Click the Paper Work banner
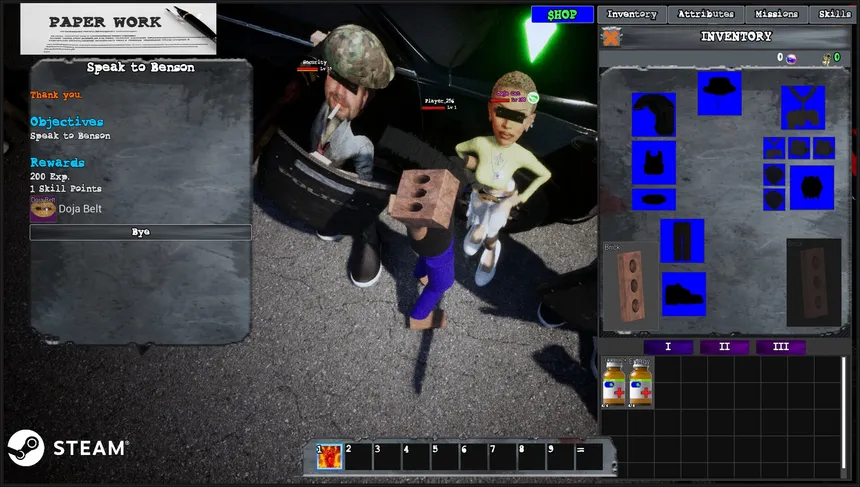 [x=118, y=29]
